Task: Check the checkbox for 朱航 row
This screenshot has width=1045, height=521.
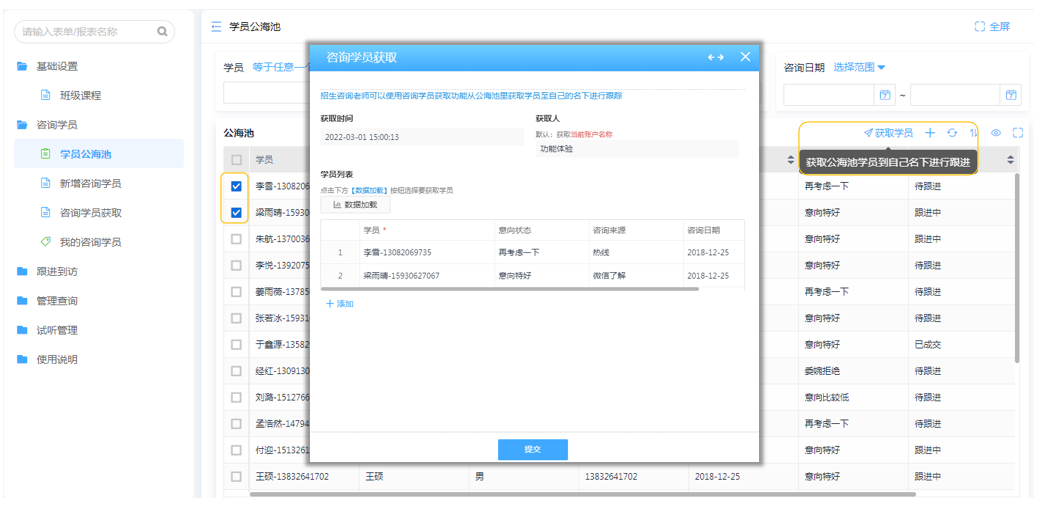Action: coord(236,239)
